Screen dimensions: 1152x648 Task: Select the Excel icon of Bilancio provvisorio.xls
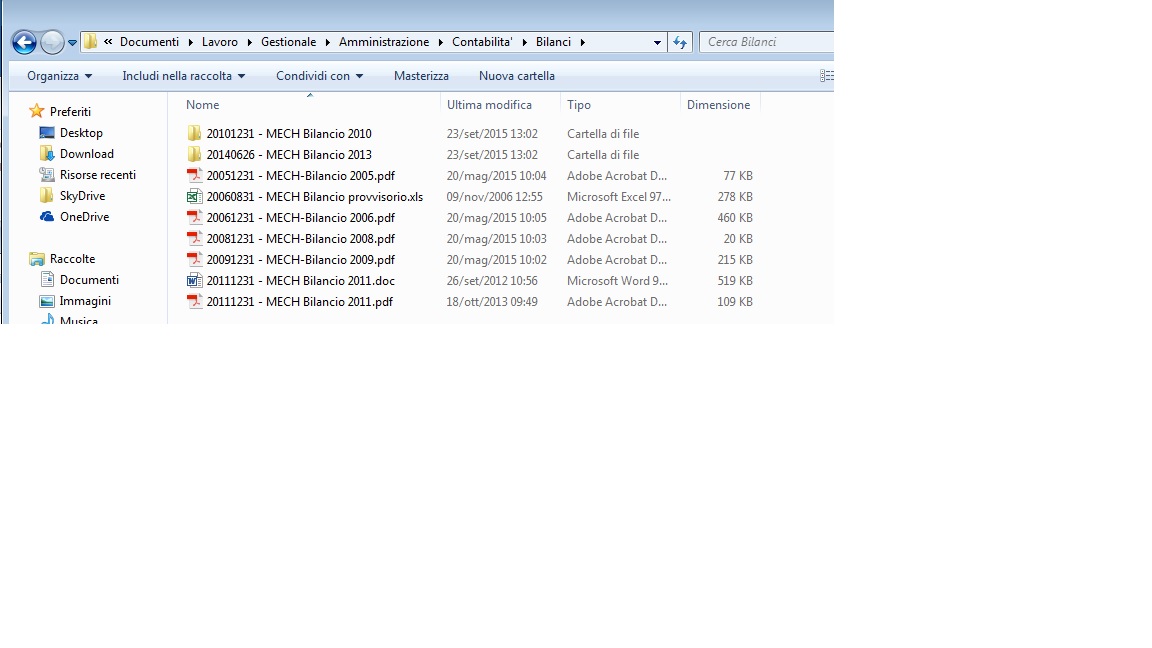[x=195, y=197]
